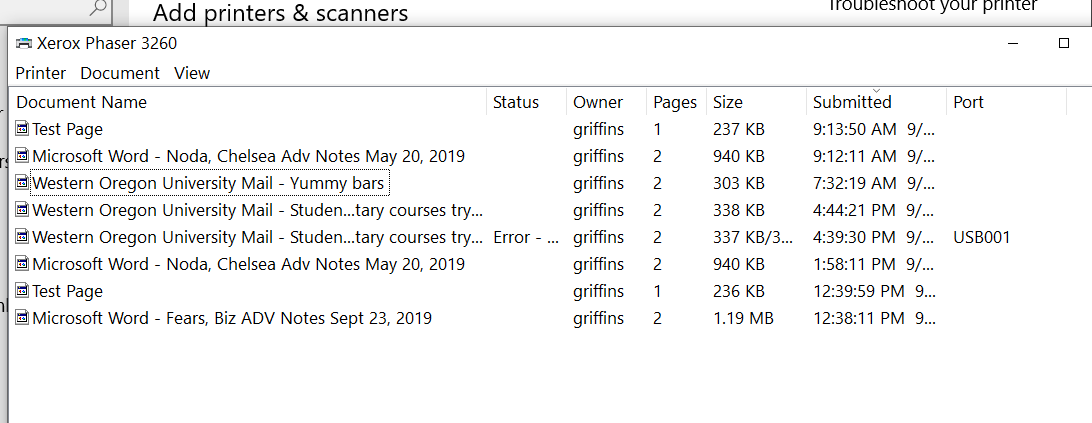This screenshot has width=1092, height=423.
Task: Click icon of Noda notes job submitted 9:12:11 AM
Action: (x=22, y=156)
